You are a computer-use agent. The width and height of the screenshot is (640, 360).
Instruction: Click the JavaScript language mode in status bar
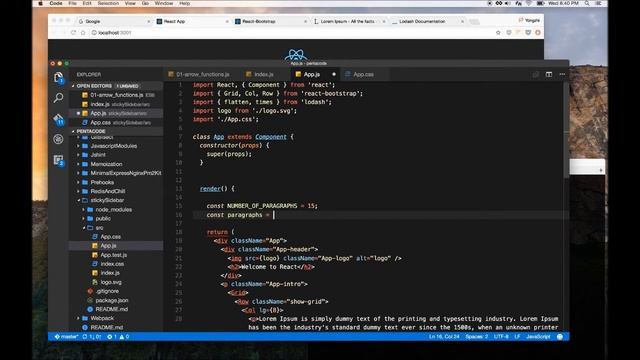tap(538, 337)
